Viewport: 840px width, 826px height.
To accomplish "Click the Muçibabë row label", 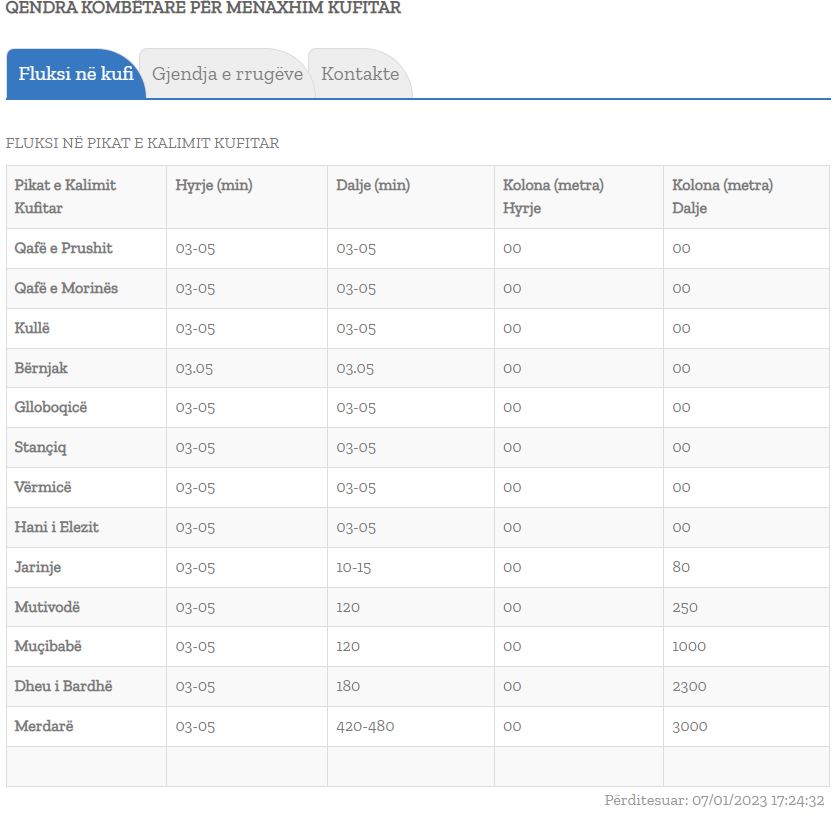I will [x=45, y=646].
